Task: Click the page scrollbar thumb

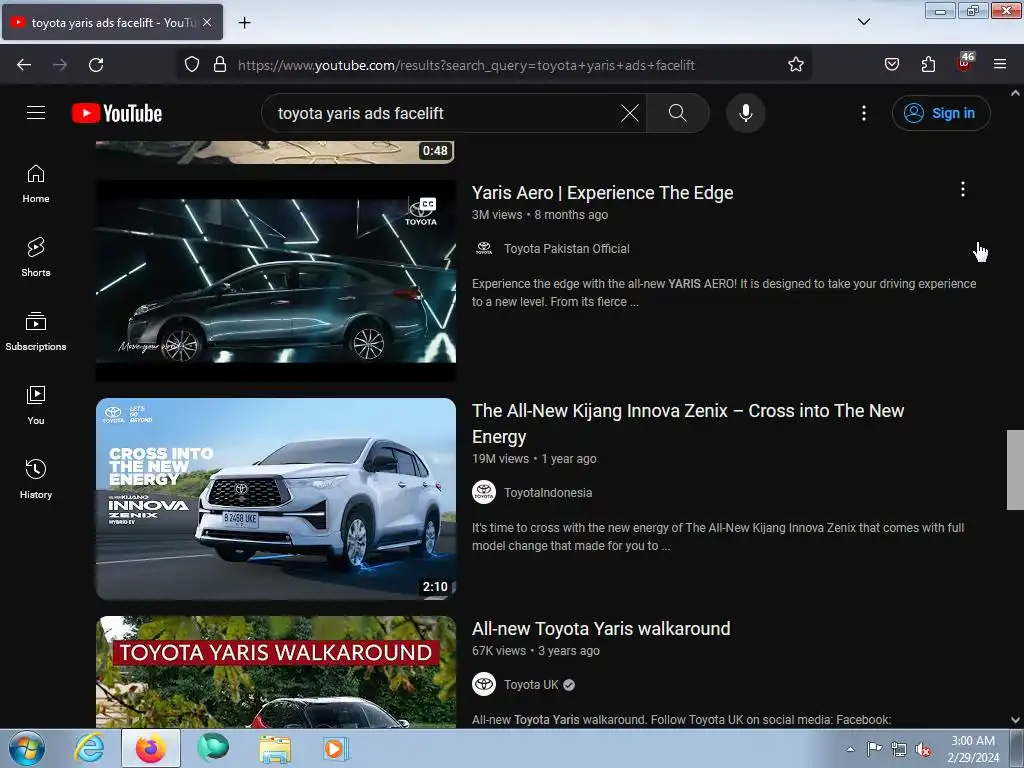Action: (1015, 470)
